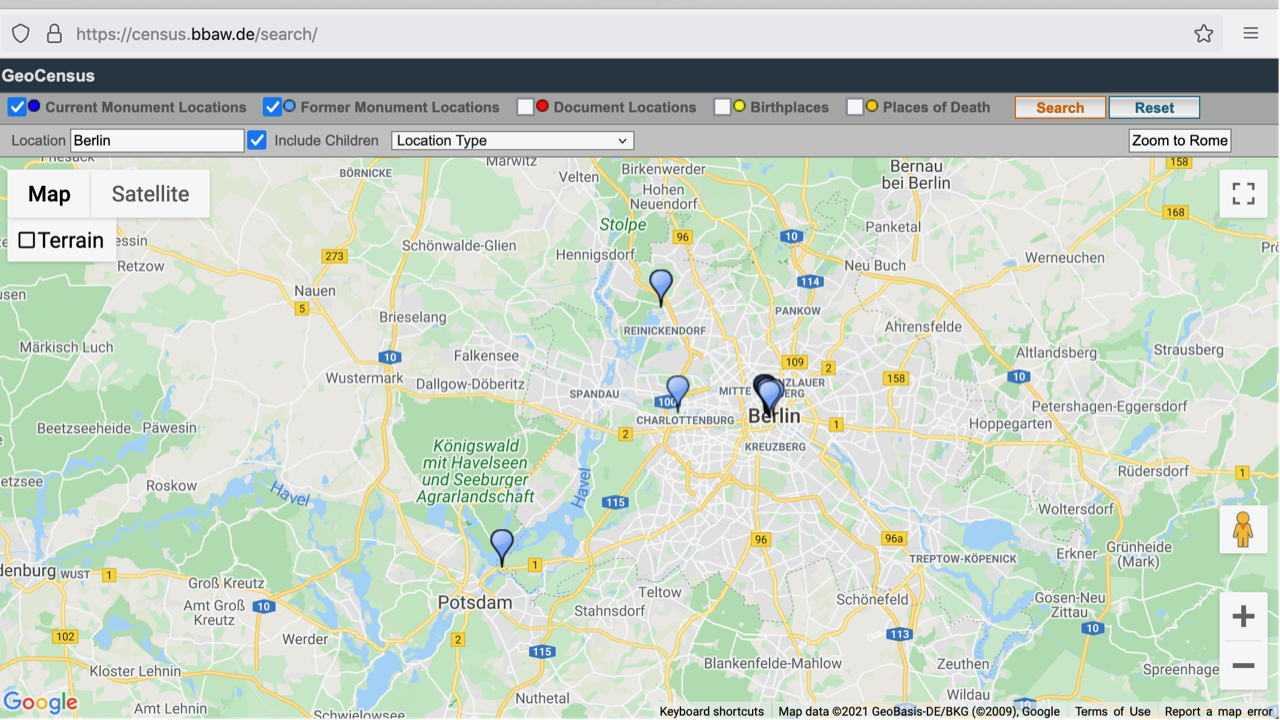Click the Treptow-Köpenick district label

click(964, 559)
